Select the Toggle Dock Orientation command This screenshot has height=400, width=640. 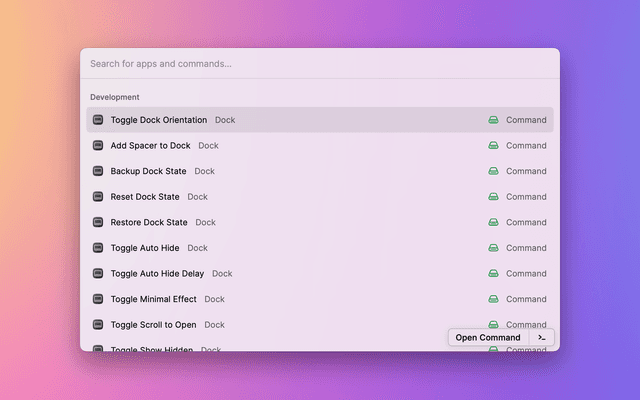tap(159, 120)
